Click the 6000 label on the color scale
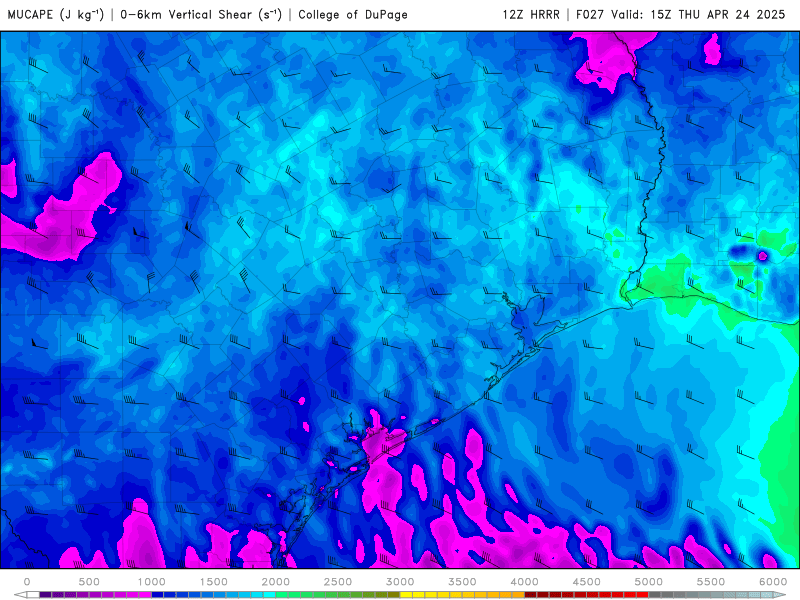This screenshot has width=800, height=600. 773,582
